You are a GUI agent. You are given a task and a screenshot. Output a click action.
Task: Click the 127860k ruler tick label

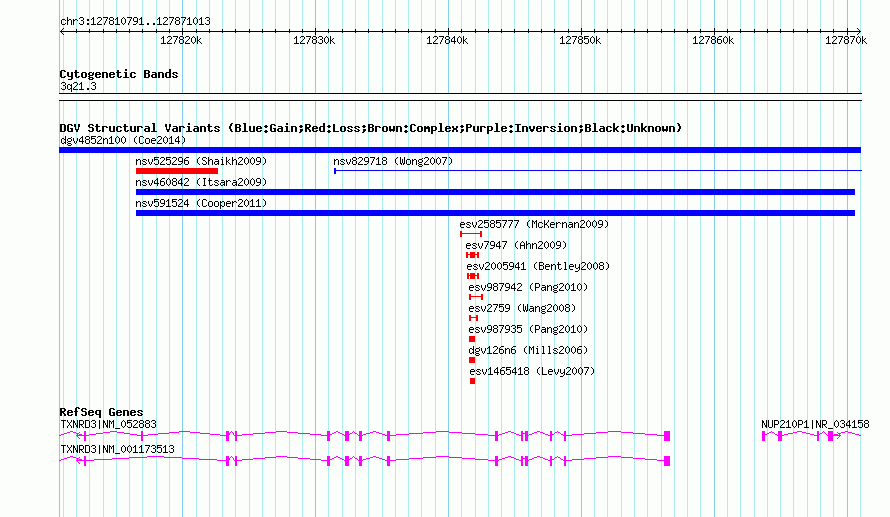713,40
